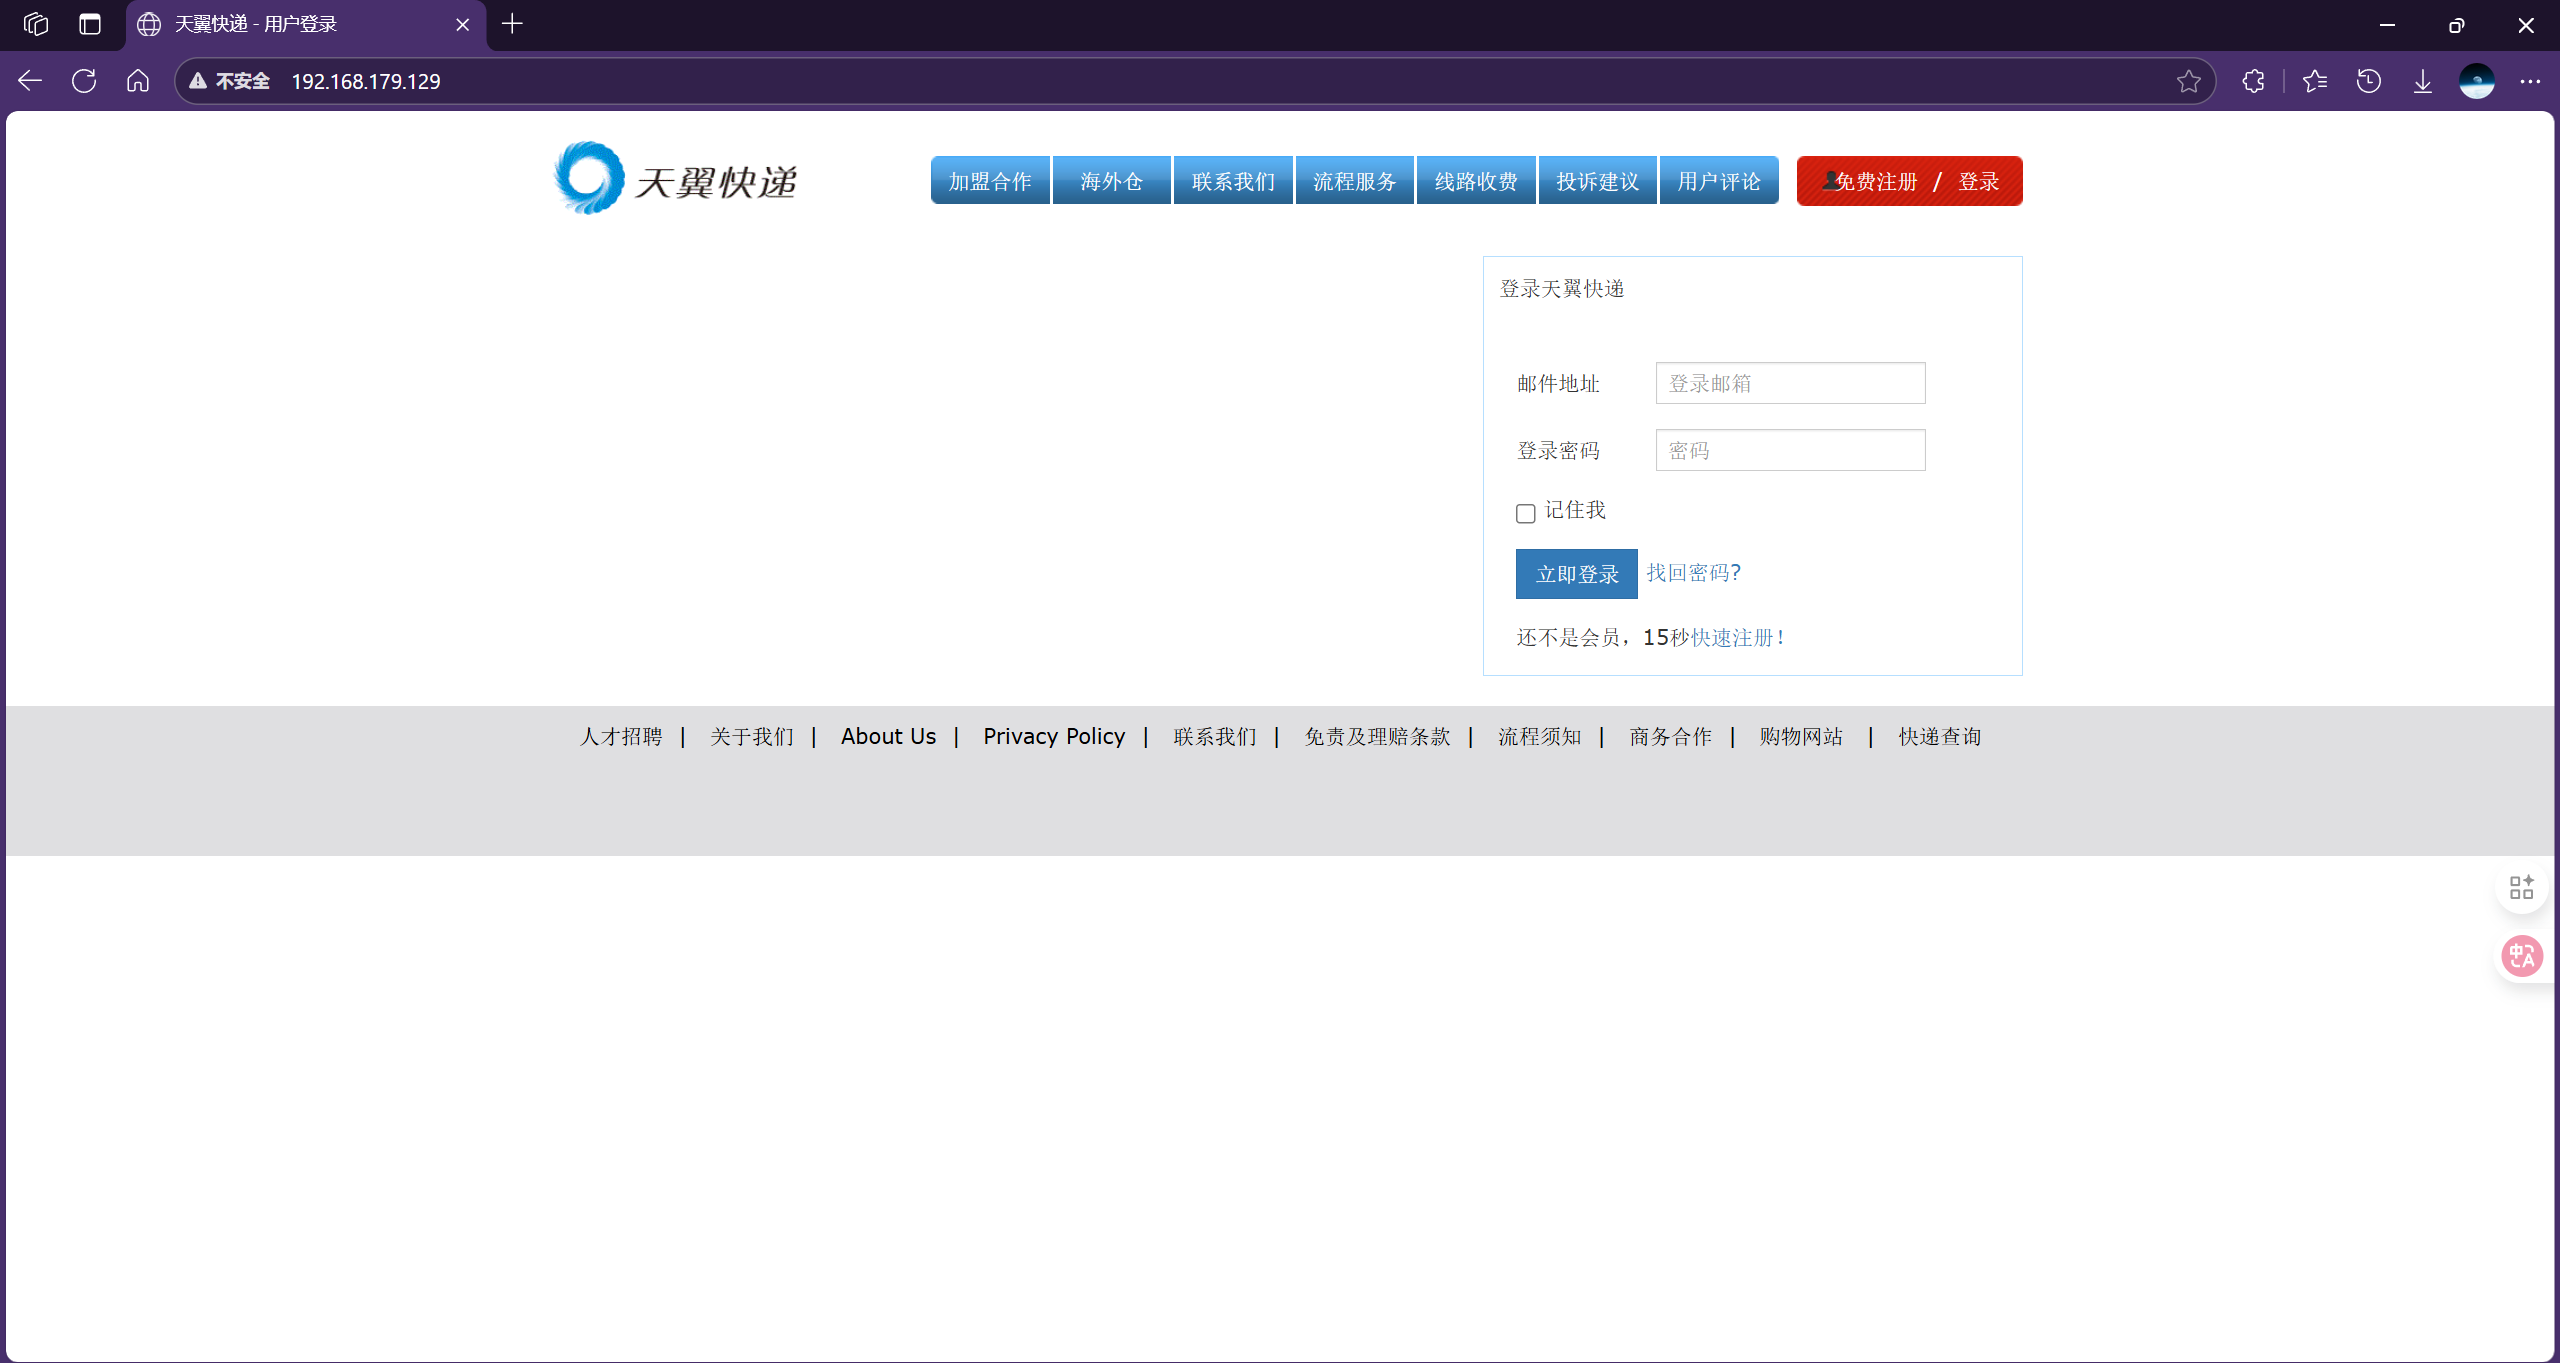Image resolution: width=2560 pixels, height=1363 pixels.
Task: Open browser settings ellipsis menu
Action: click(2531, 81)
